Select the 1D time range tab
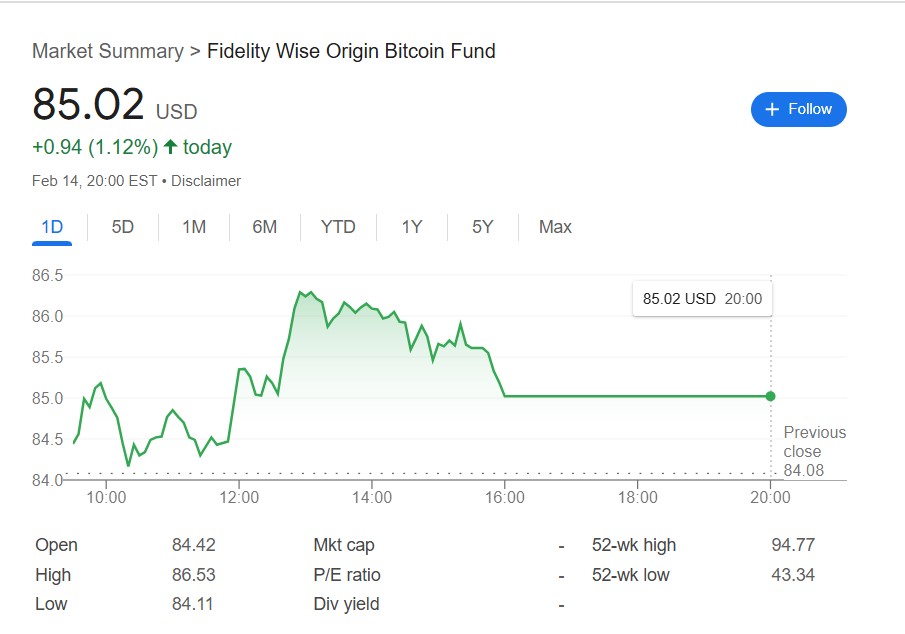This screenshot has height=634, width=905. [52, 227]
